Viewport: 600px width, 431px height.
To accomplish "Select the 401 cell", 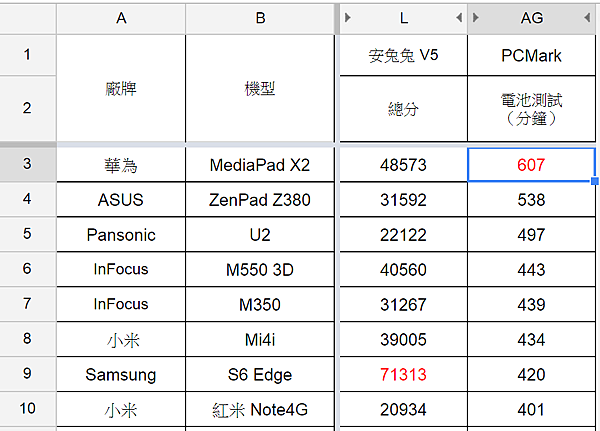I will [x=532, y=410].
